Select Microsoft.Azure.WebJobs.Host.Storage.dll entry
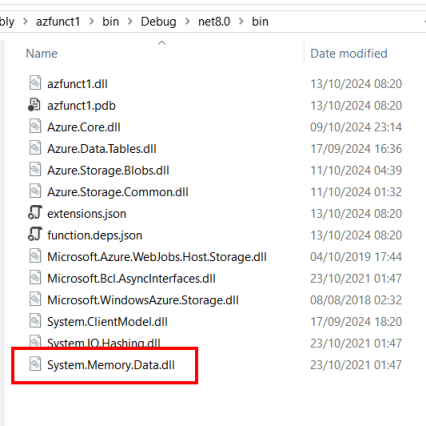426x426 pixels. point(157,257)
